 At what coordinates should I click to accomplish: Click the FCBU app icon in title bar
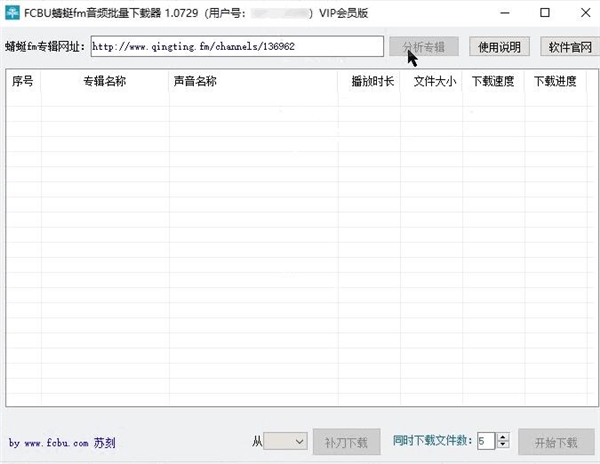click(12, 13)
